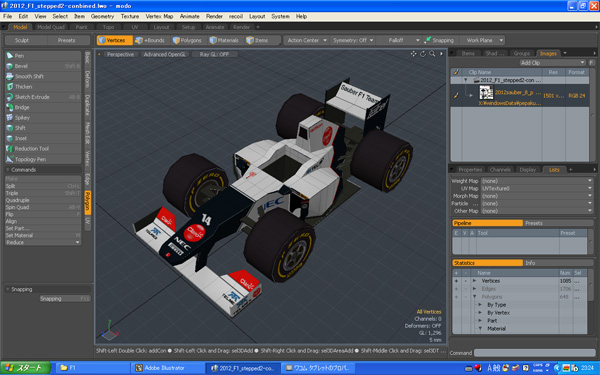600x375 pixels.
Task: Open the UV Map dropdown
Action: pyautogui.click(x=537, y=189)
